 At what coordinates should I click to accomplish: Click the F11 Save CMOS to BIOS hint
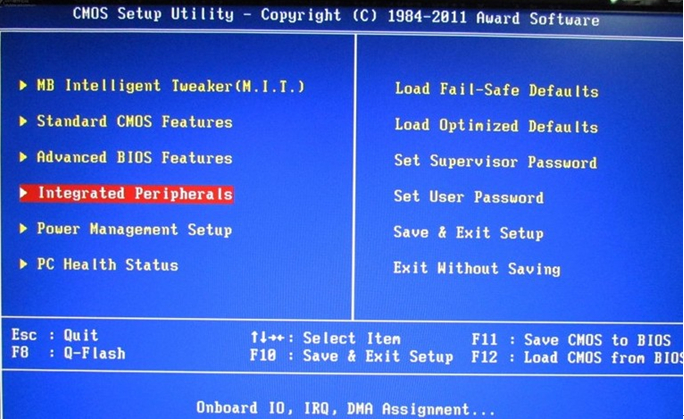click(x=571, y=340)
